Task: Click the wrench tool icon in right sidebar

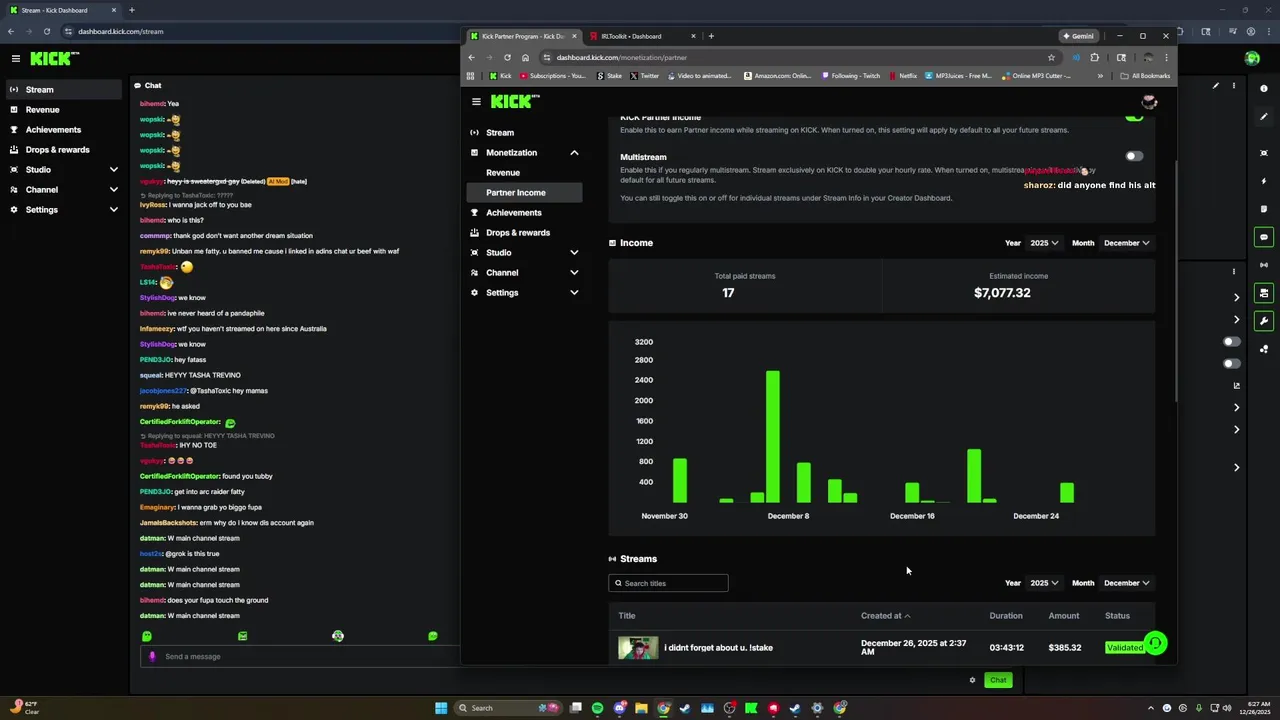Action: [x=1264, y=321]
